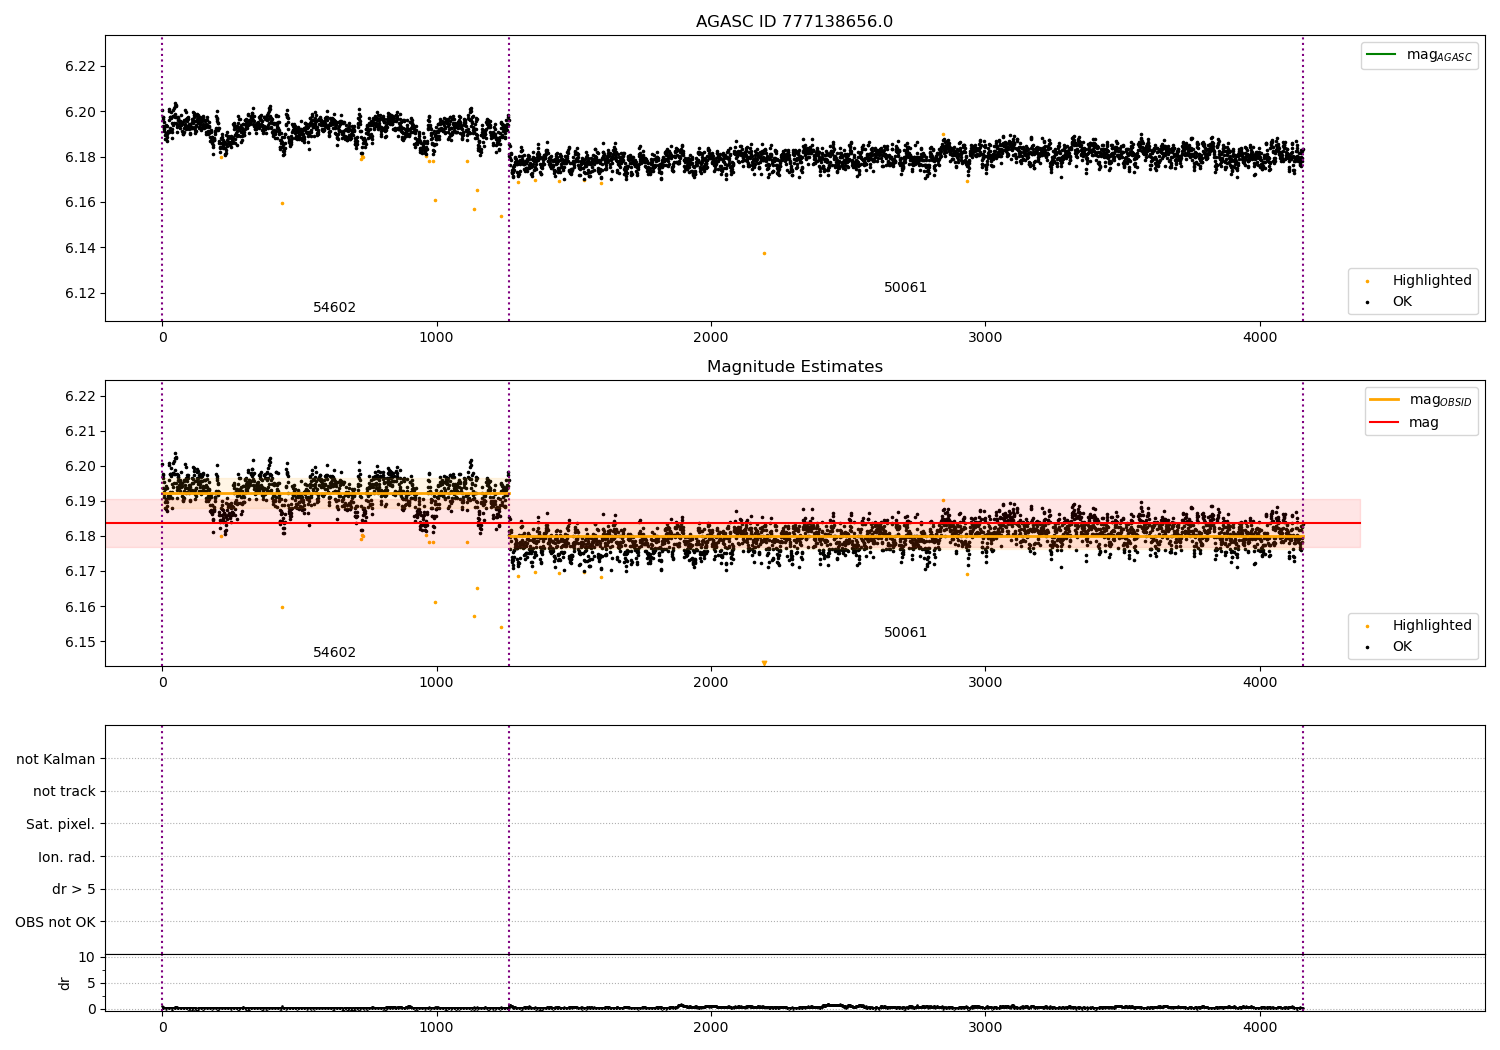This screenshot has height=1050, width=1500.
Task: Click the green mag AGASC legend line
Action: click(x=1382, y=55)
